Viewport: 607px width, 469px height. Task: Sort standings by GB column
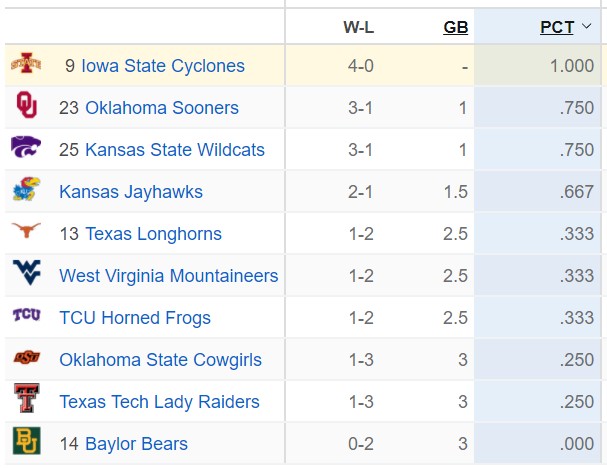click(456, 27)
